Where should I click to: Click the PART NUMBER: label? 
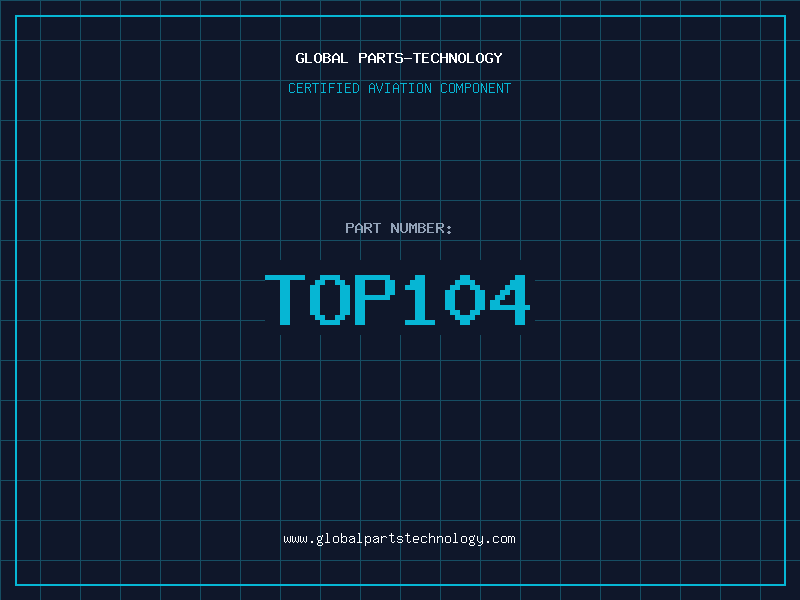(x=398, y=228)
